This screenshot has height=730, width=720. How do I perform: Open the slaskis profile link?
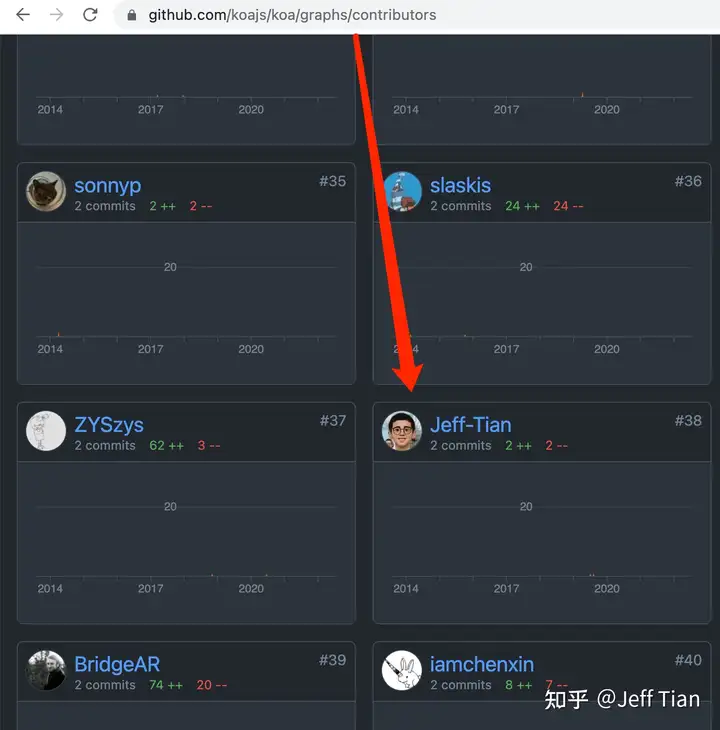point(460,185)
